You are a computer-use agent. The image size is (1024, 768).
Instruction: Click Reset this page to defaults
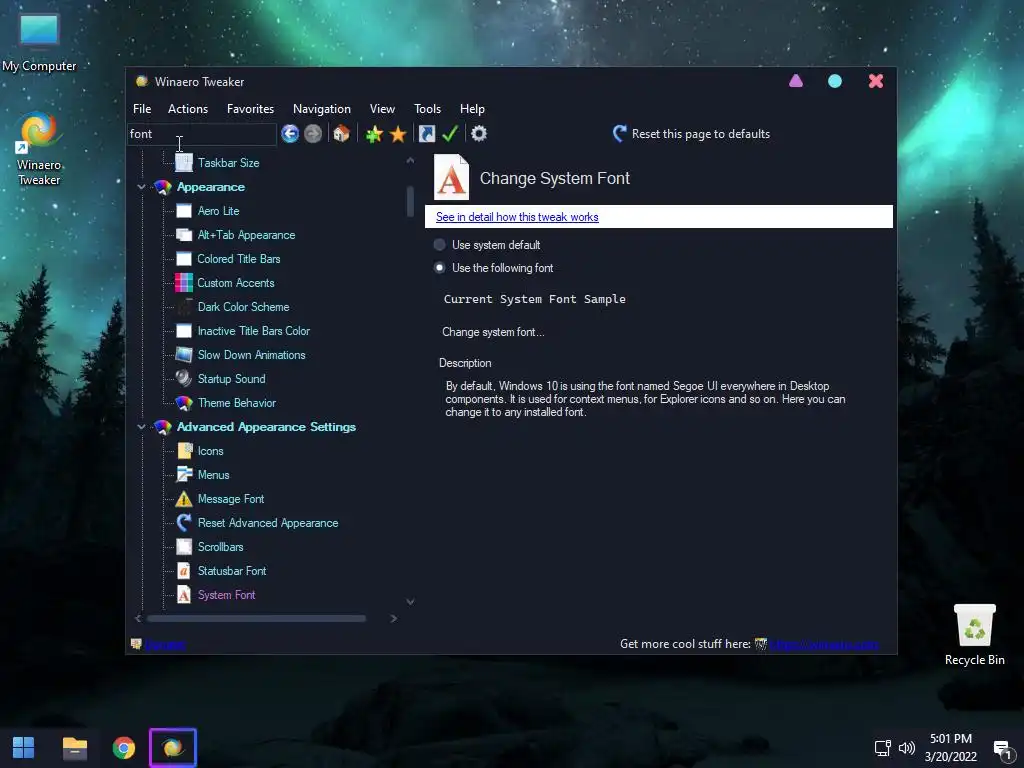click(x=691, y=134)
